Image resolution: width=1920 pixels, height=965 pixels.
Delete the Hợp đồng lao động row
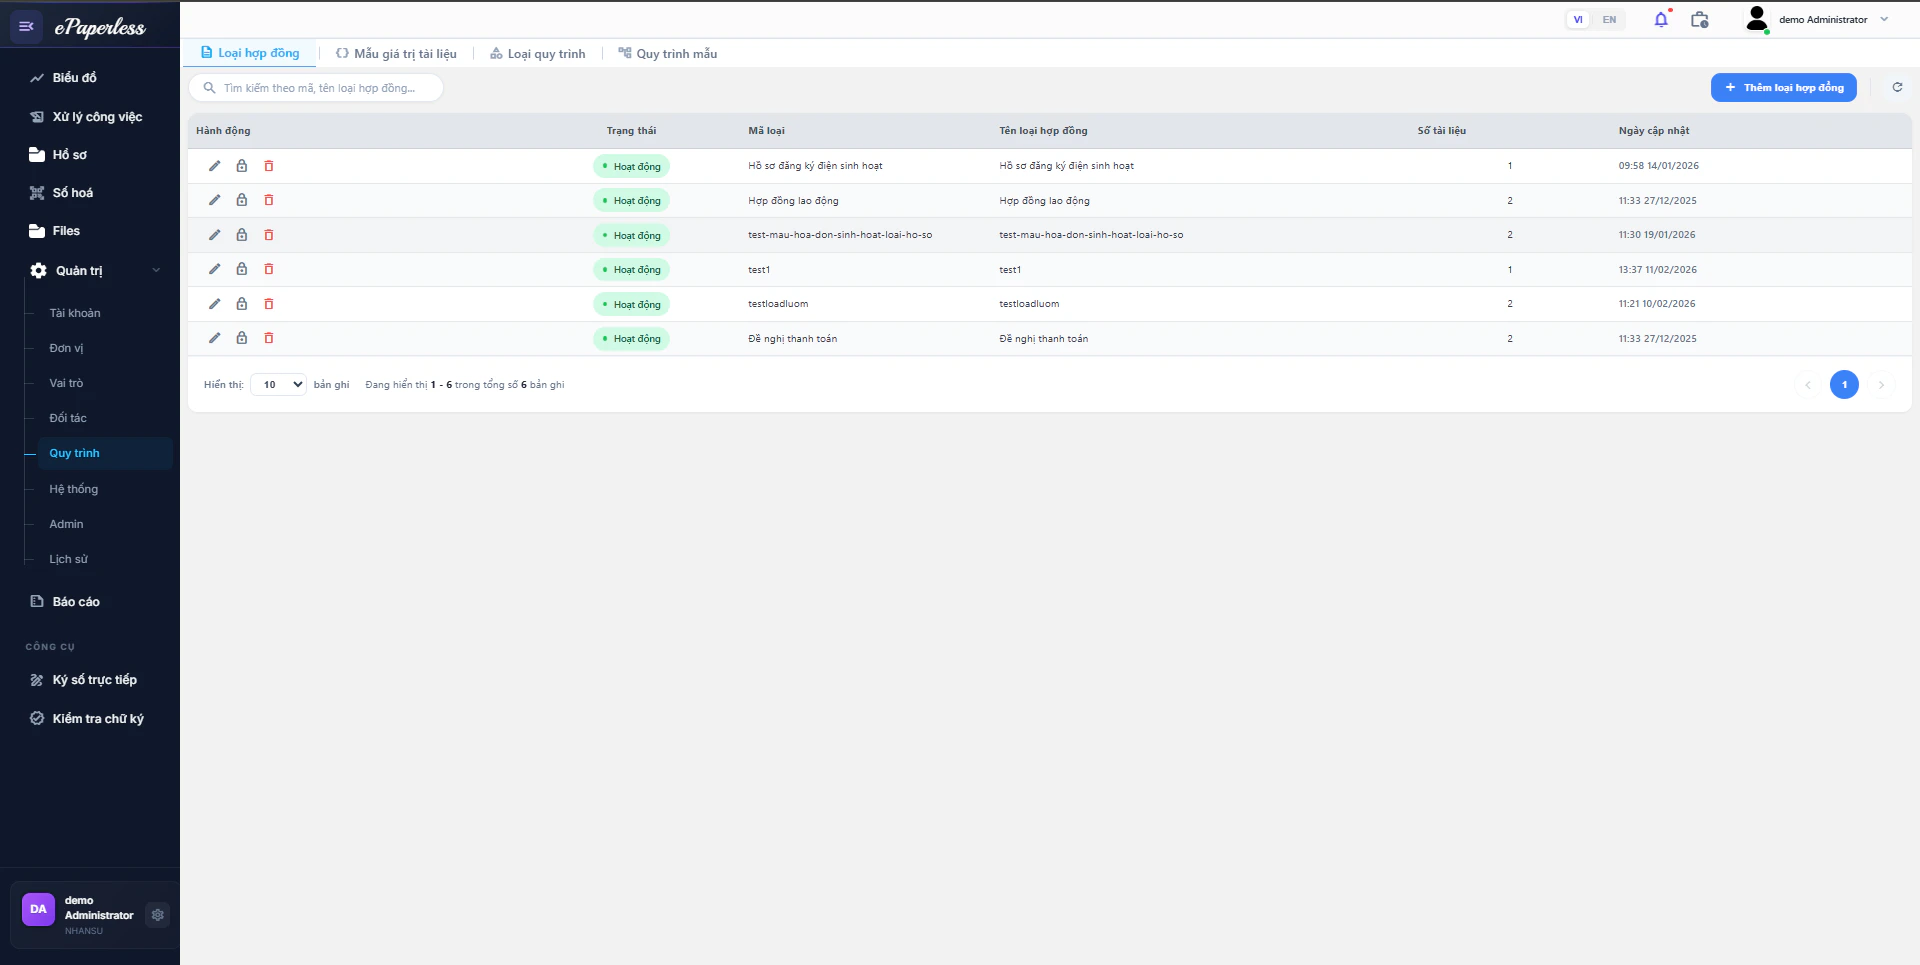(269, 200)
